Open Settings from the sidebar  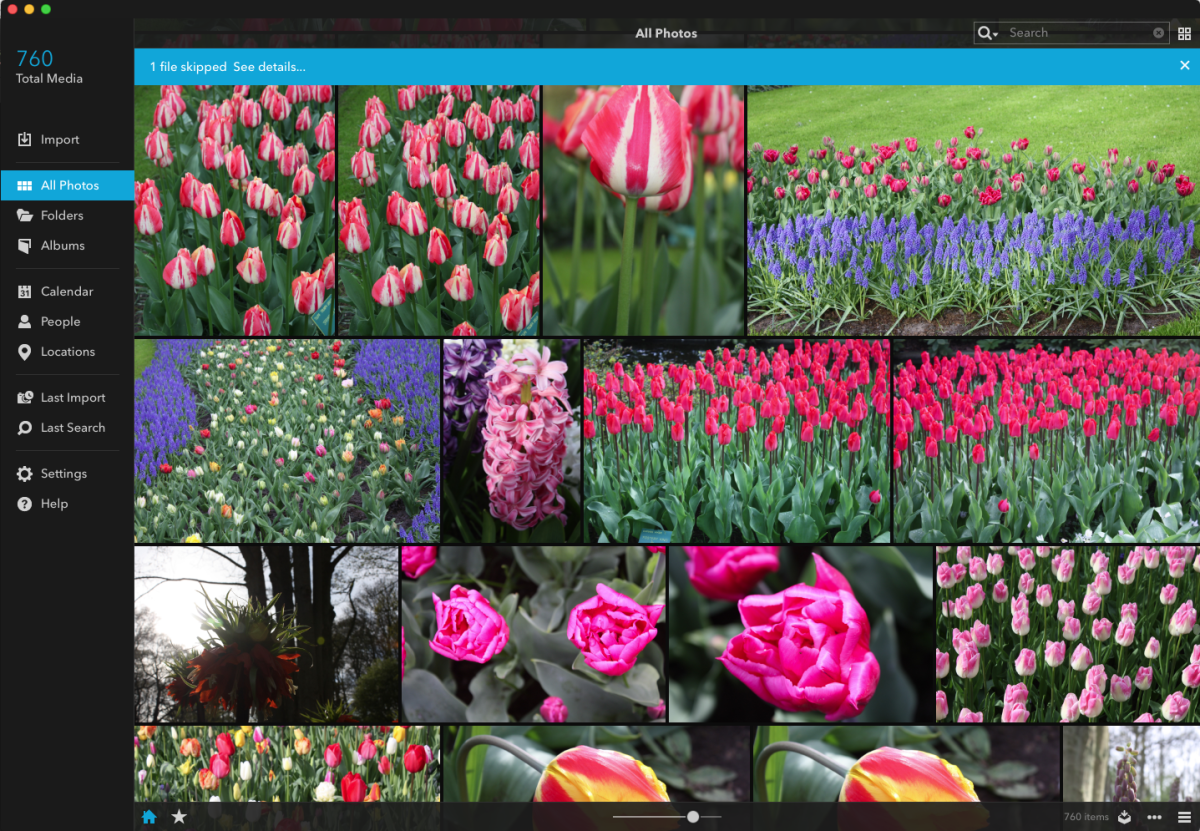[x=63, y=474]
